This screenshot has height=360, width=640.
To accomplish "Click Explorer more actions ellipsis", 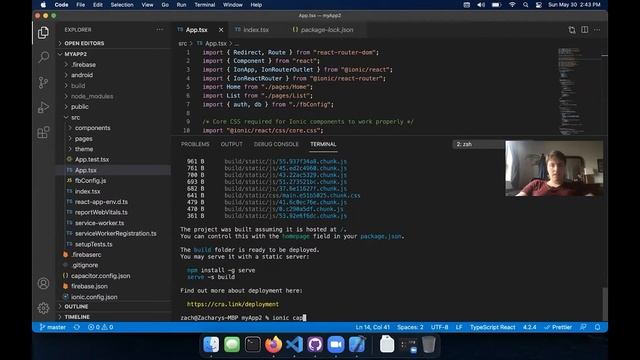I will pos(160,29).
